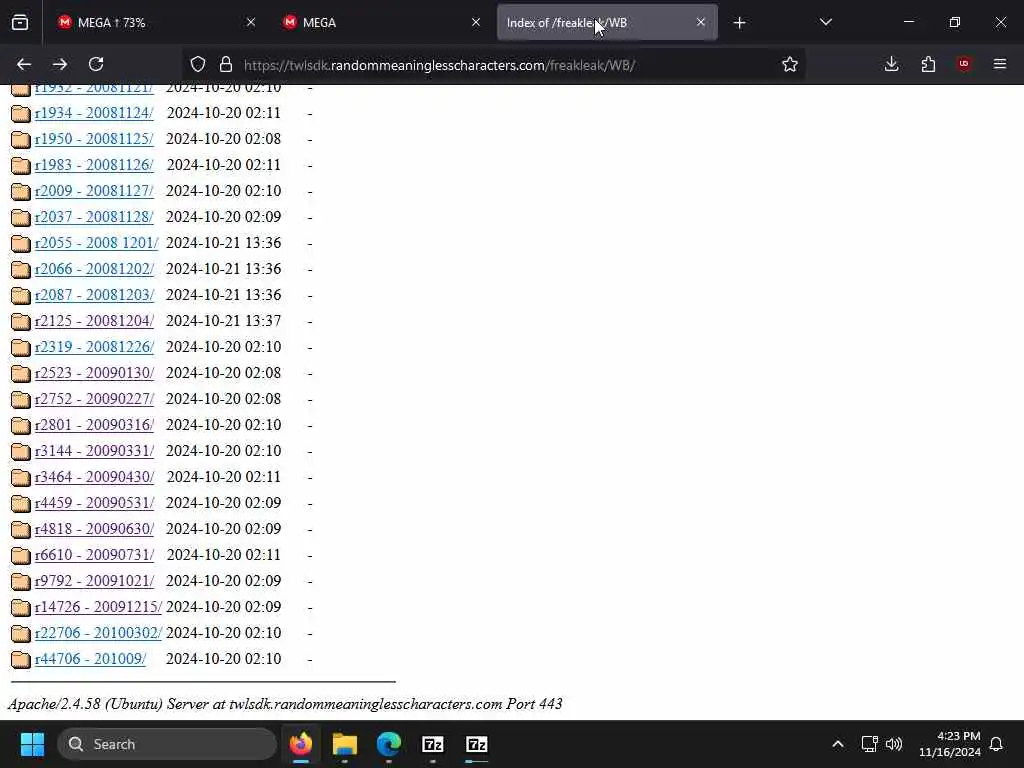Open folder link r4459 - 20090531/
This screenshot has height=768, width=1024.
click(x=95, y=503)
